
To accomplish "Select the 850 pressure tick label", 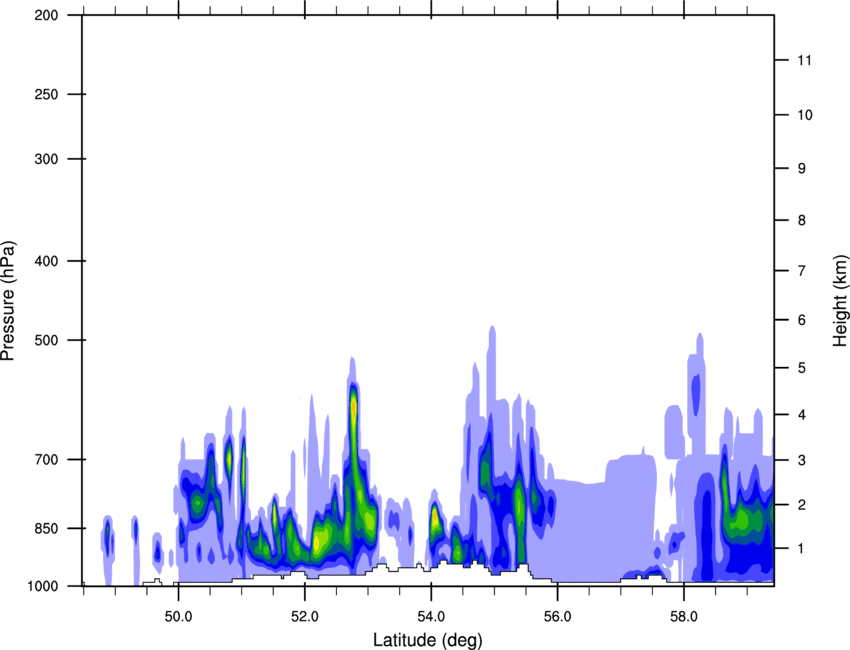I will click(x=46, y=528).
